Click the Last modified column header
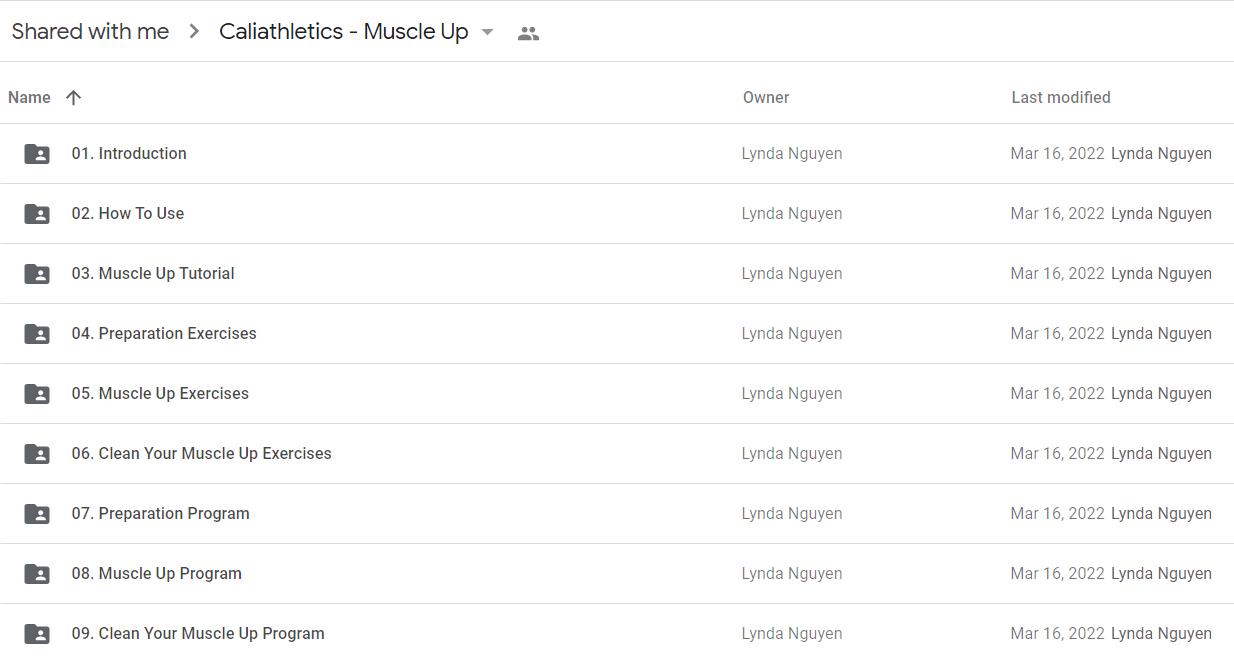1234x660 pixels. tap(1061, 97)
